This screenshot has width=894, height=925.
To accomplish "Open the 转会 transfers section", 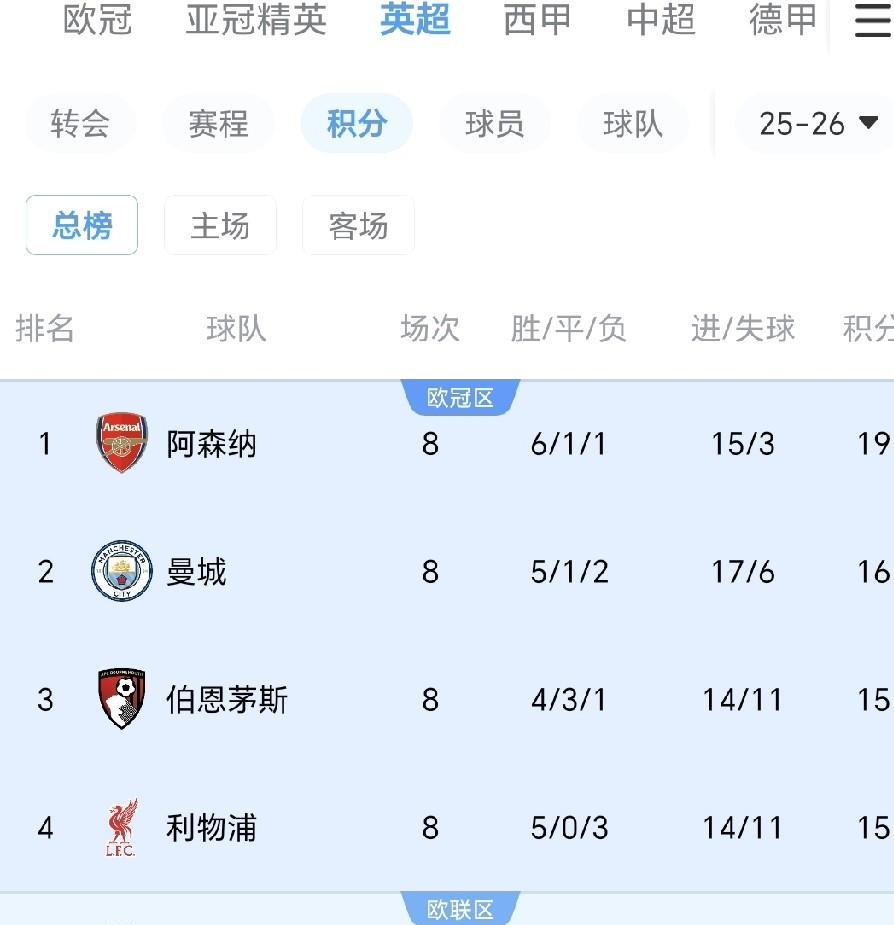I will (80, 124).
